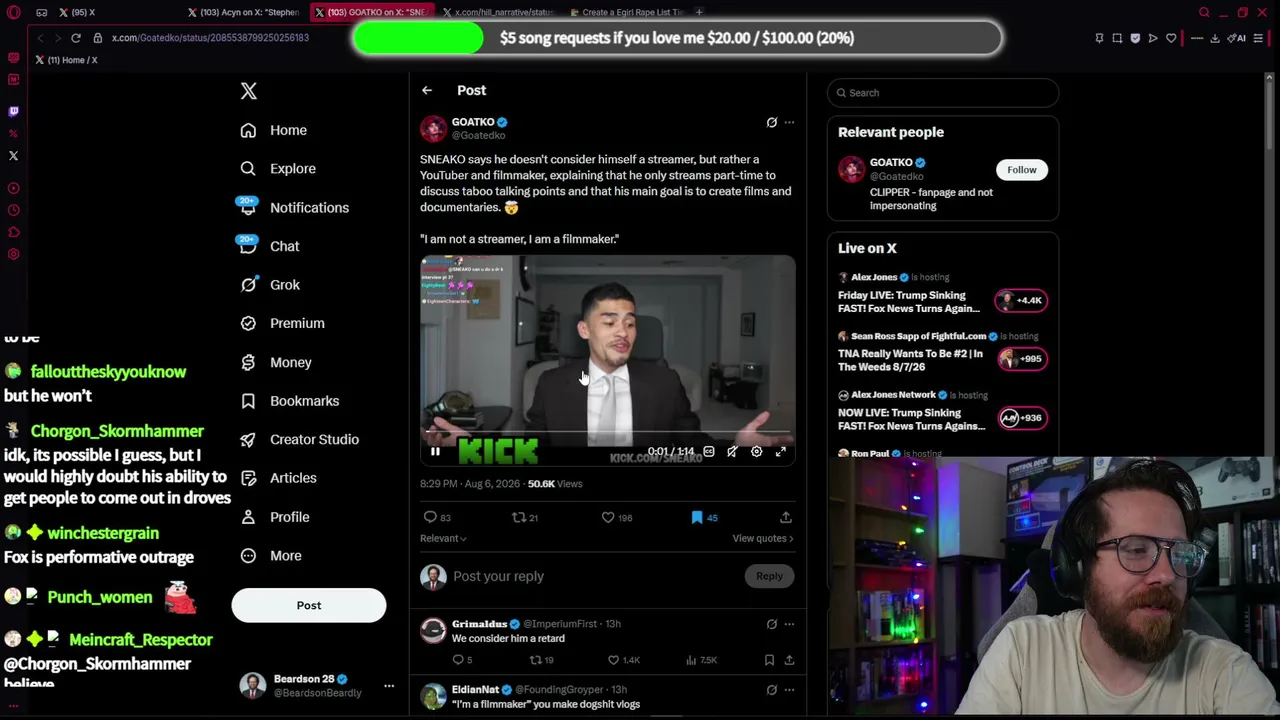Unmute the video with the speaker icon
This screenshot has height=720, width=1280.
click(732, 452)
